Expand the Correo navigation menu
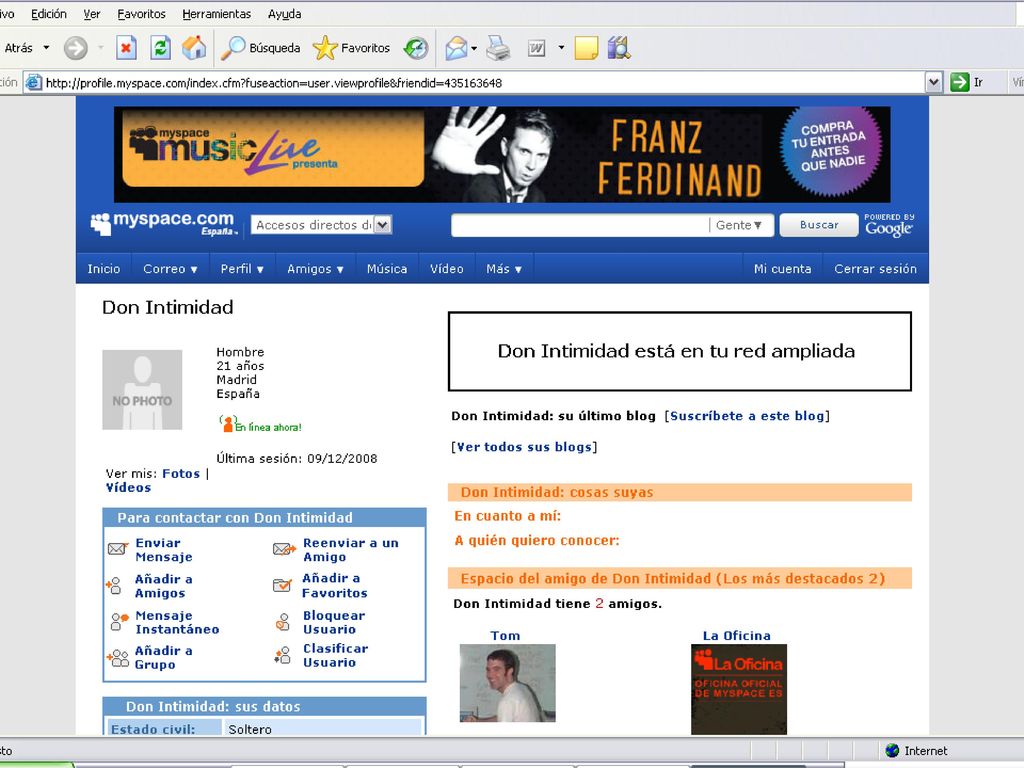Screen dimensions: 1024x768 pos(170,269)
